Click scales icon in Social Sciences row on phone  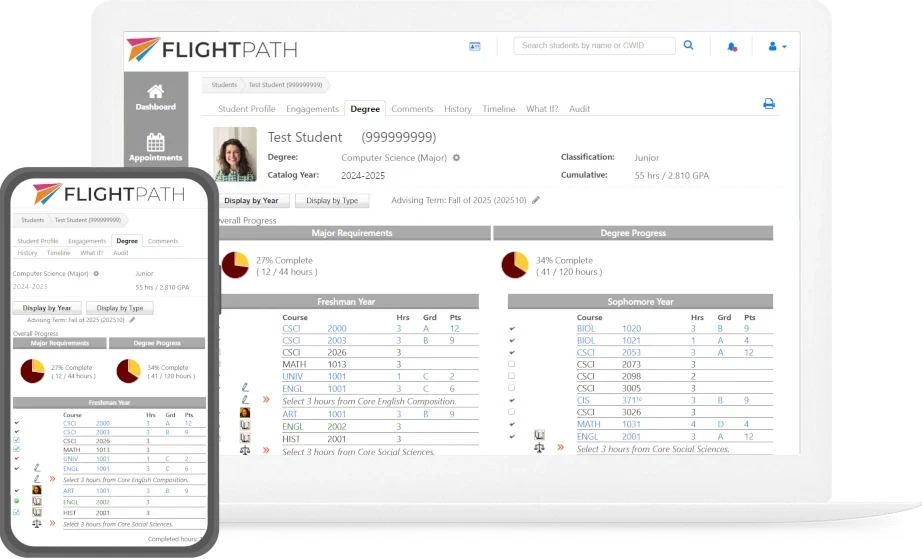(x=36, y=523)
